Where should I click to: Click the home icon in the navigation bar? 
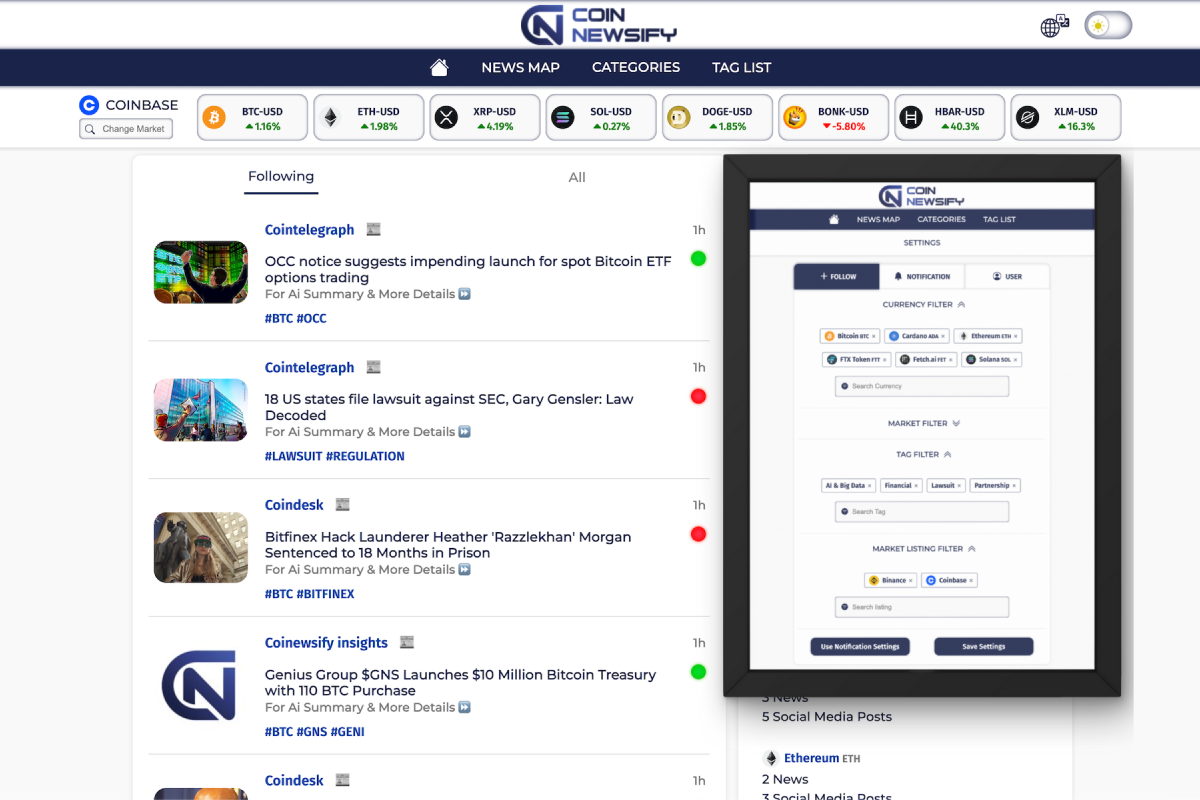[x=438, y=67]
